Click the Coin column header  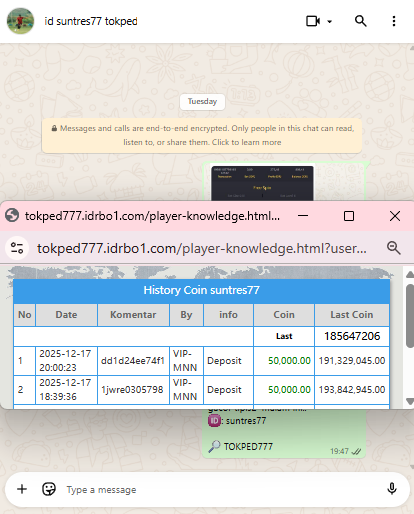(x=284, y=315)
